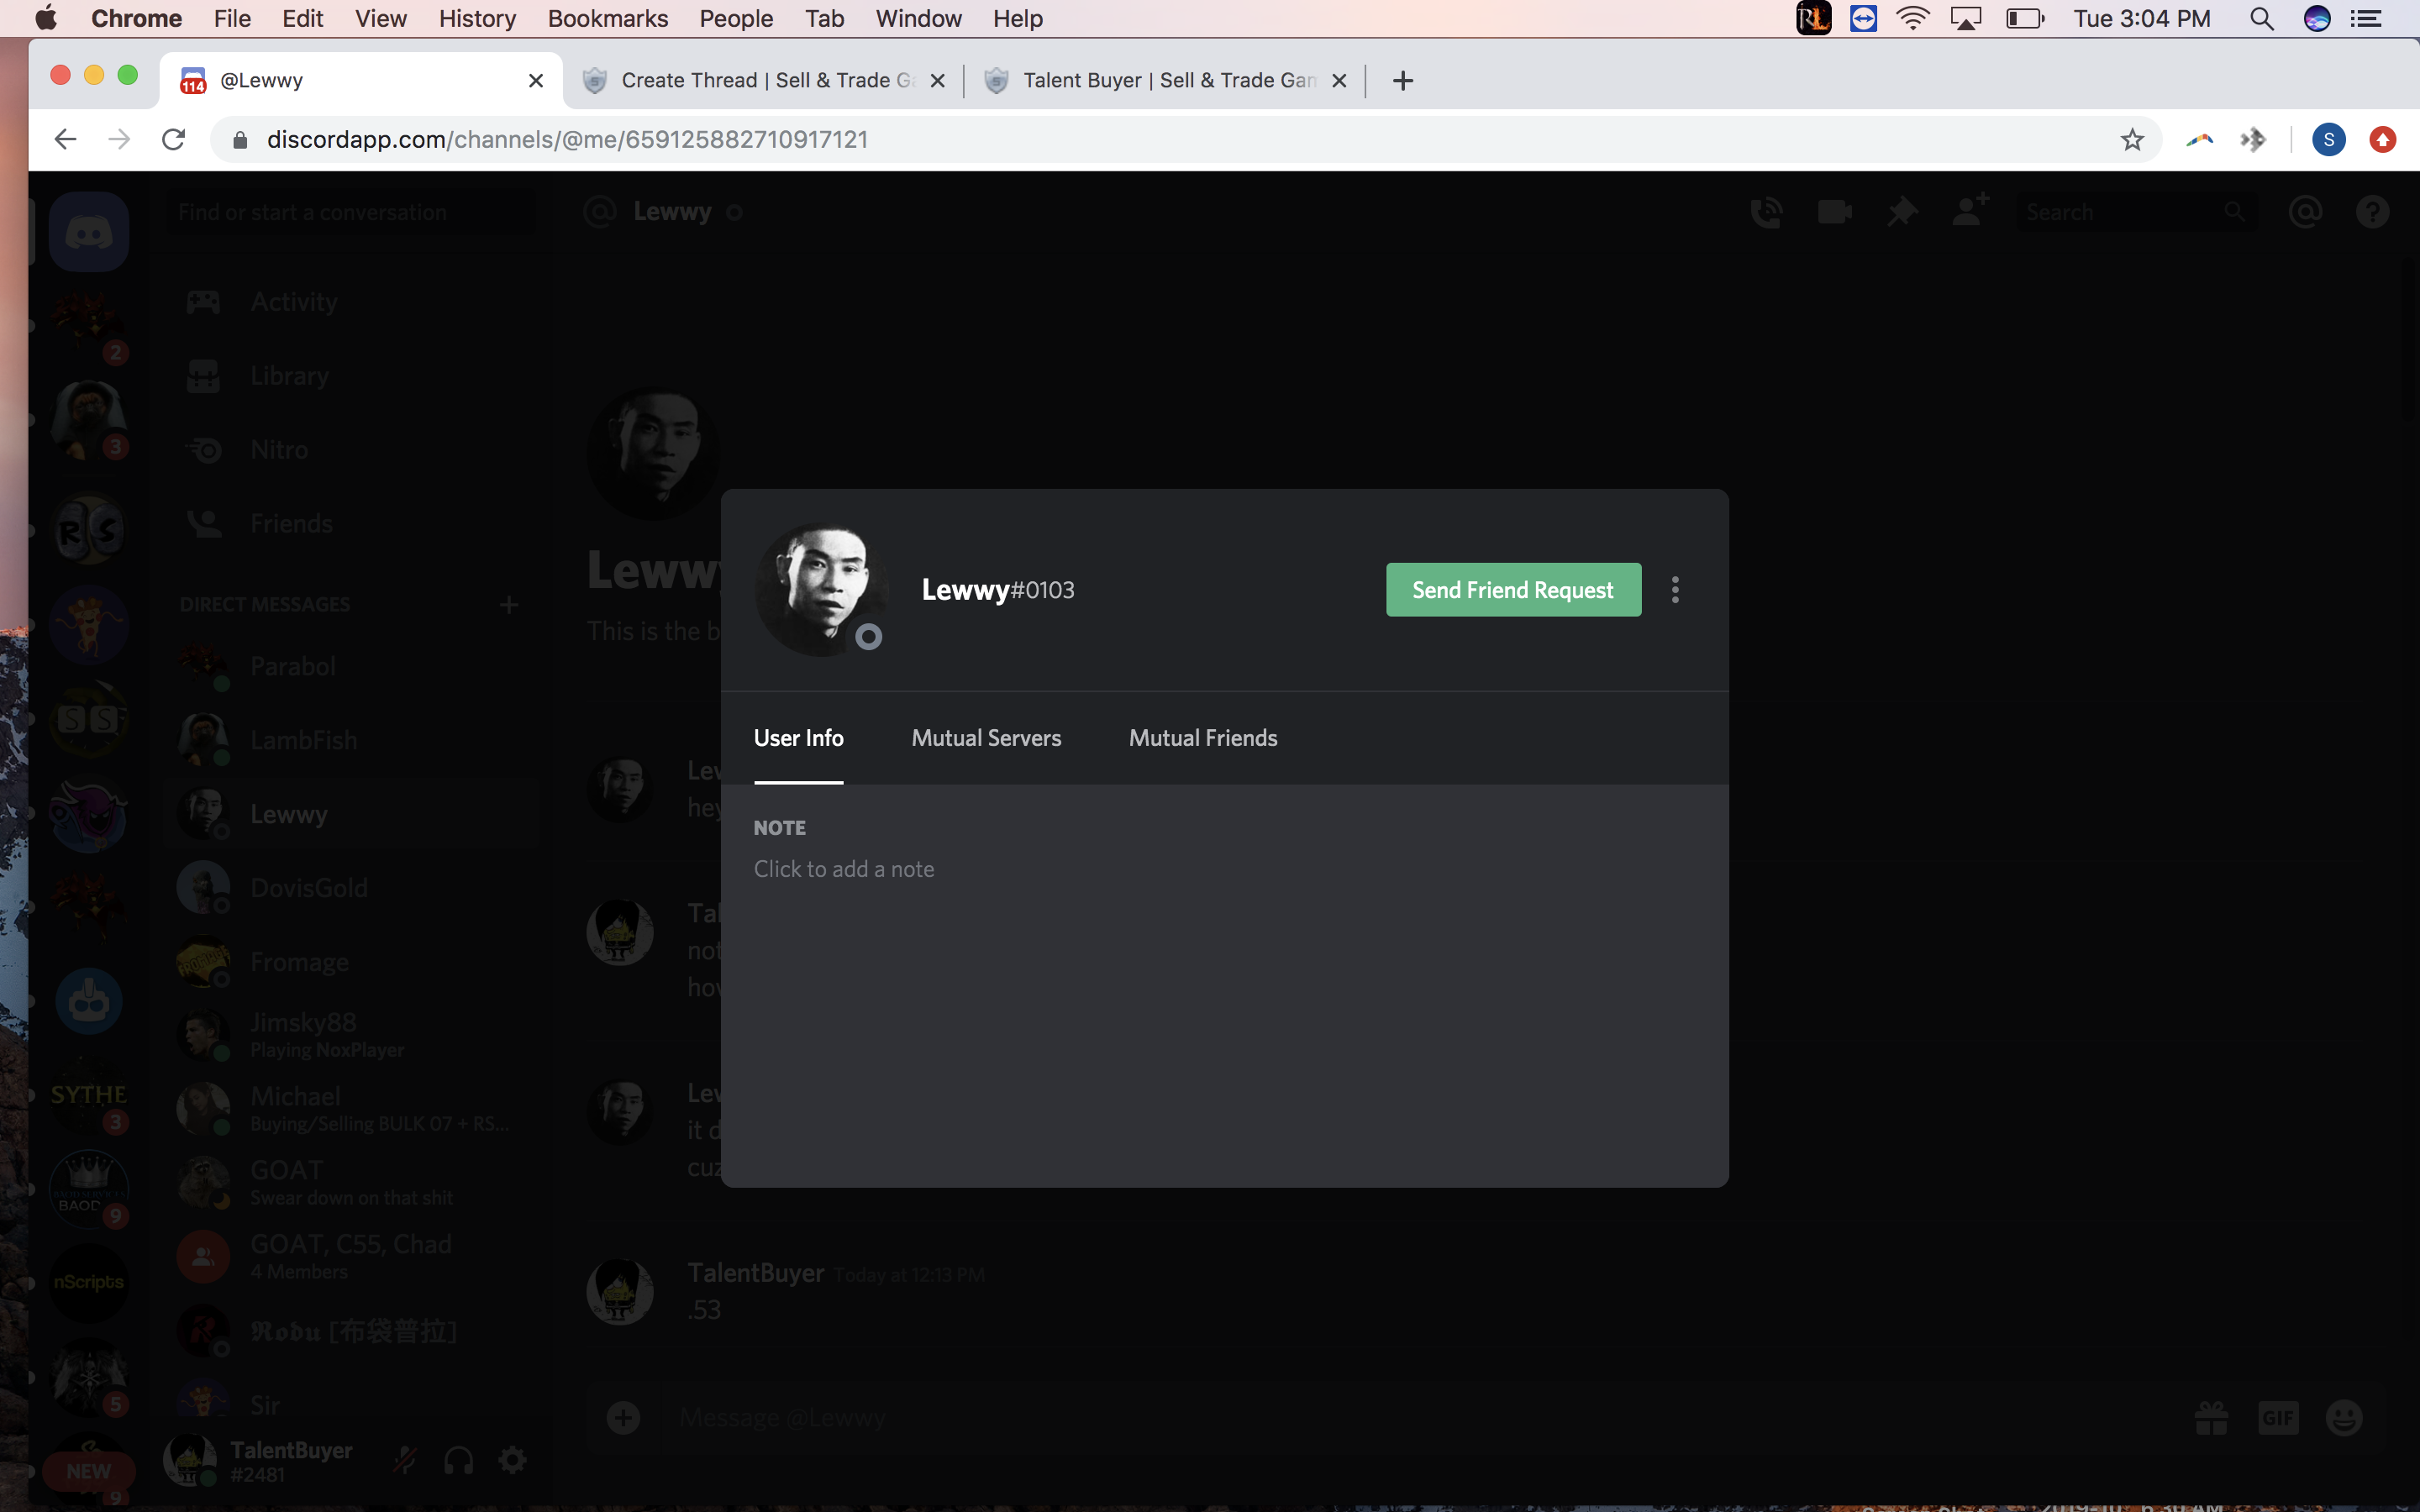Viewport: 2420px width, 1512px height.
Task: Open Friends in sidebar
Action: pyautogui.click(x=350, y=524)
